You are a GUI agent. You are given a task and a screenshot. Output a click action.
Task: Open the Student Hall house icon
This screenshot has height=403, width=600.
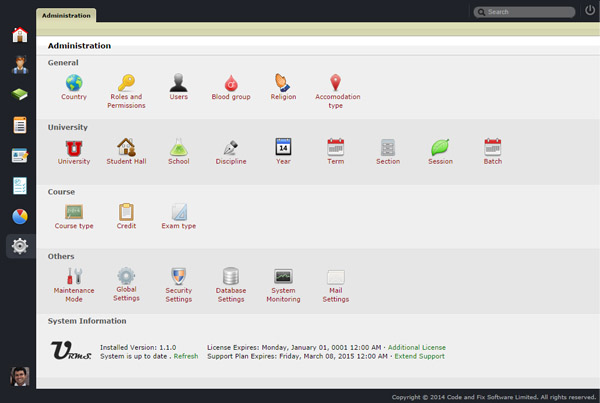tap(126, 147)
